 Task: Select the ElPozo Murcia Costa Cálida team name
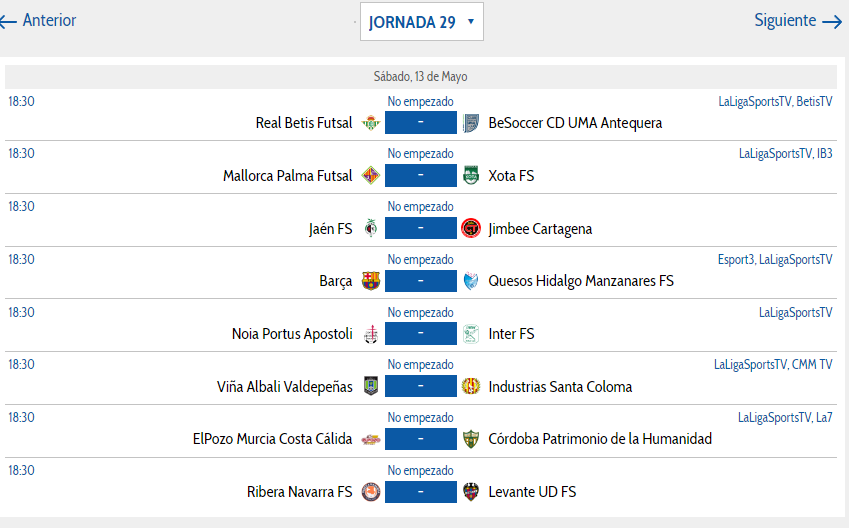(x=272, y=439)
